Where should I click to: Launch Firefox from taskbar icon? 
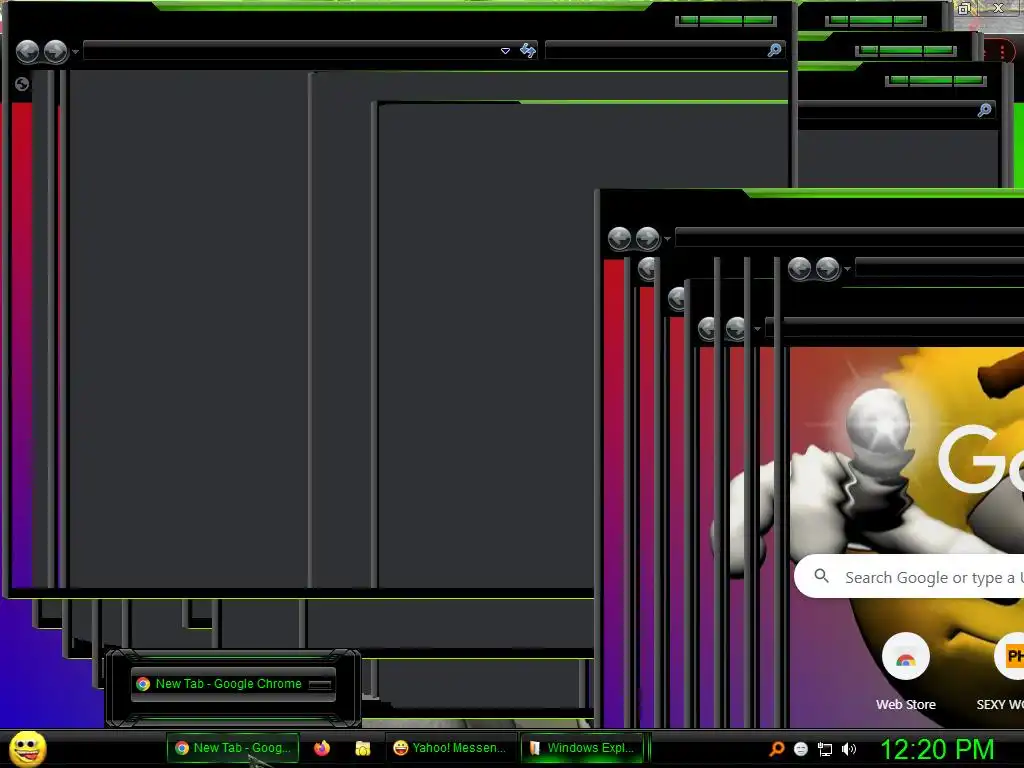322,748
